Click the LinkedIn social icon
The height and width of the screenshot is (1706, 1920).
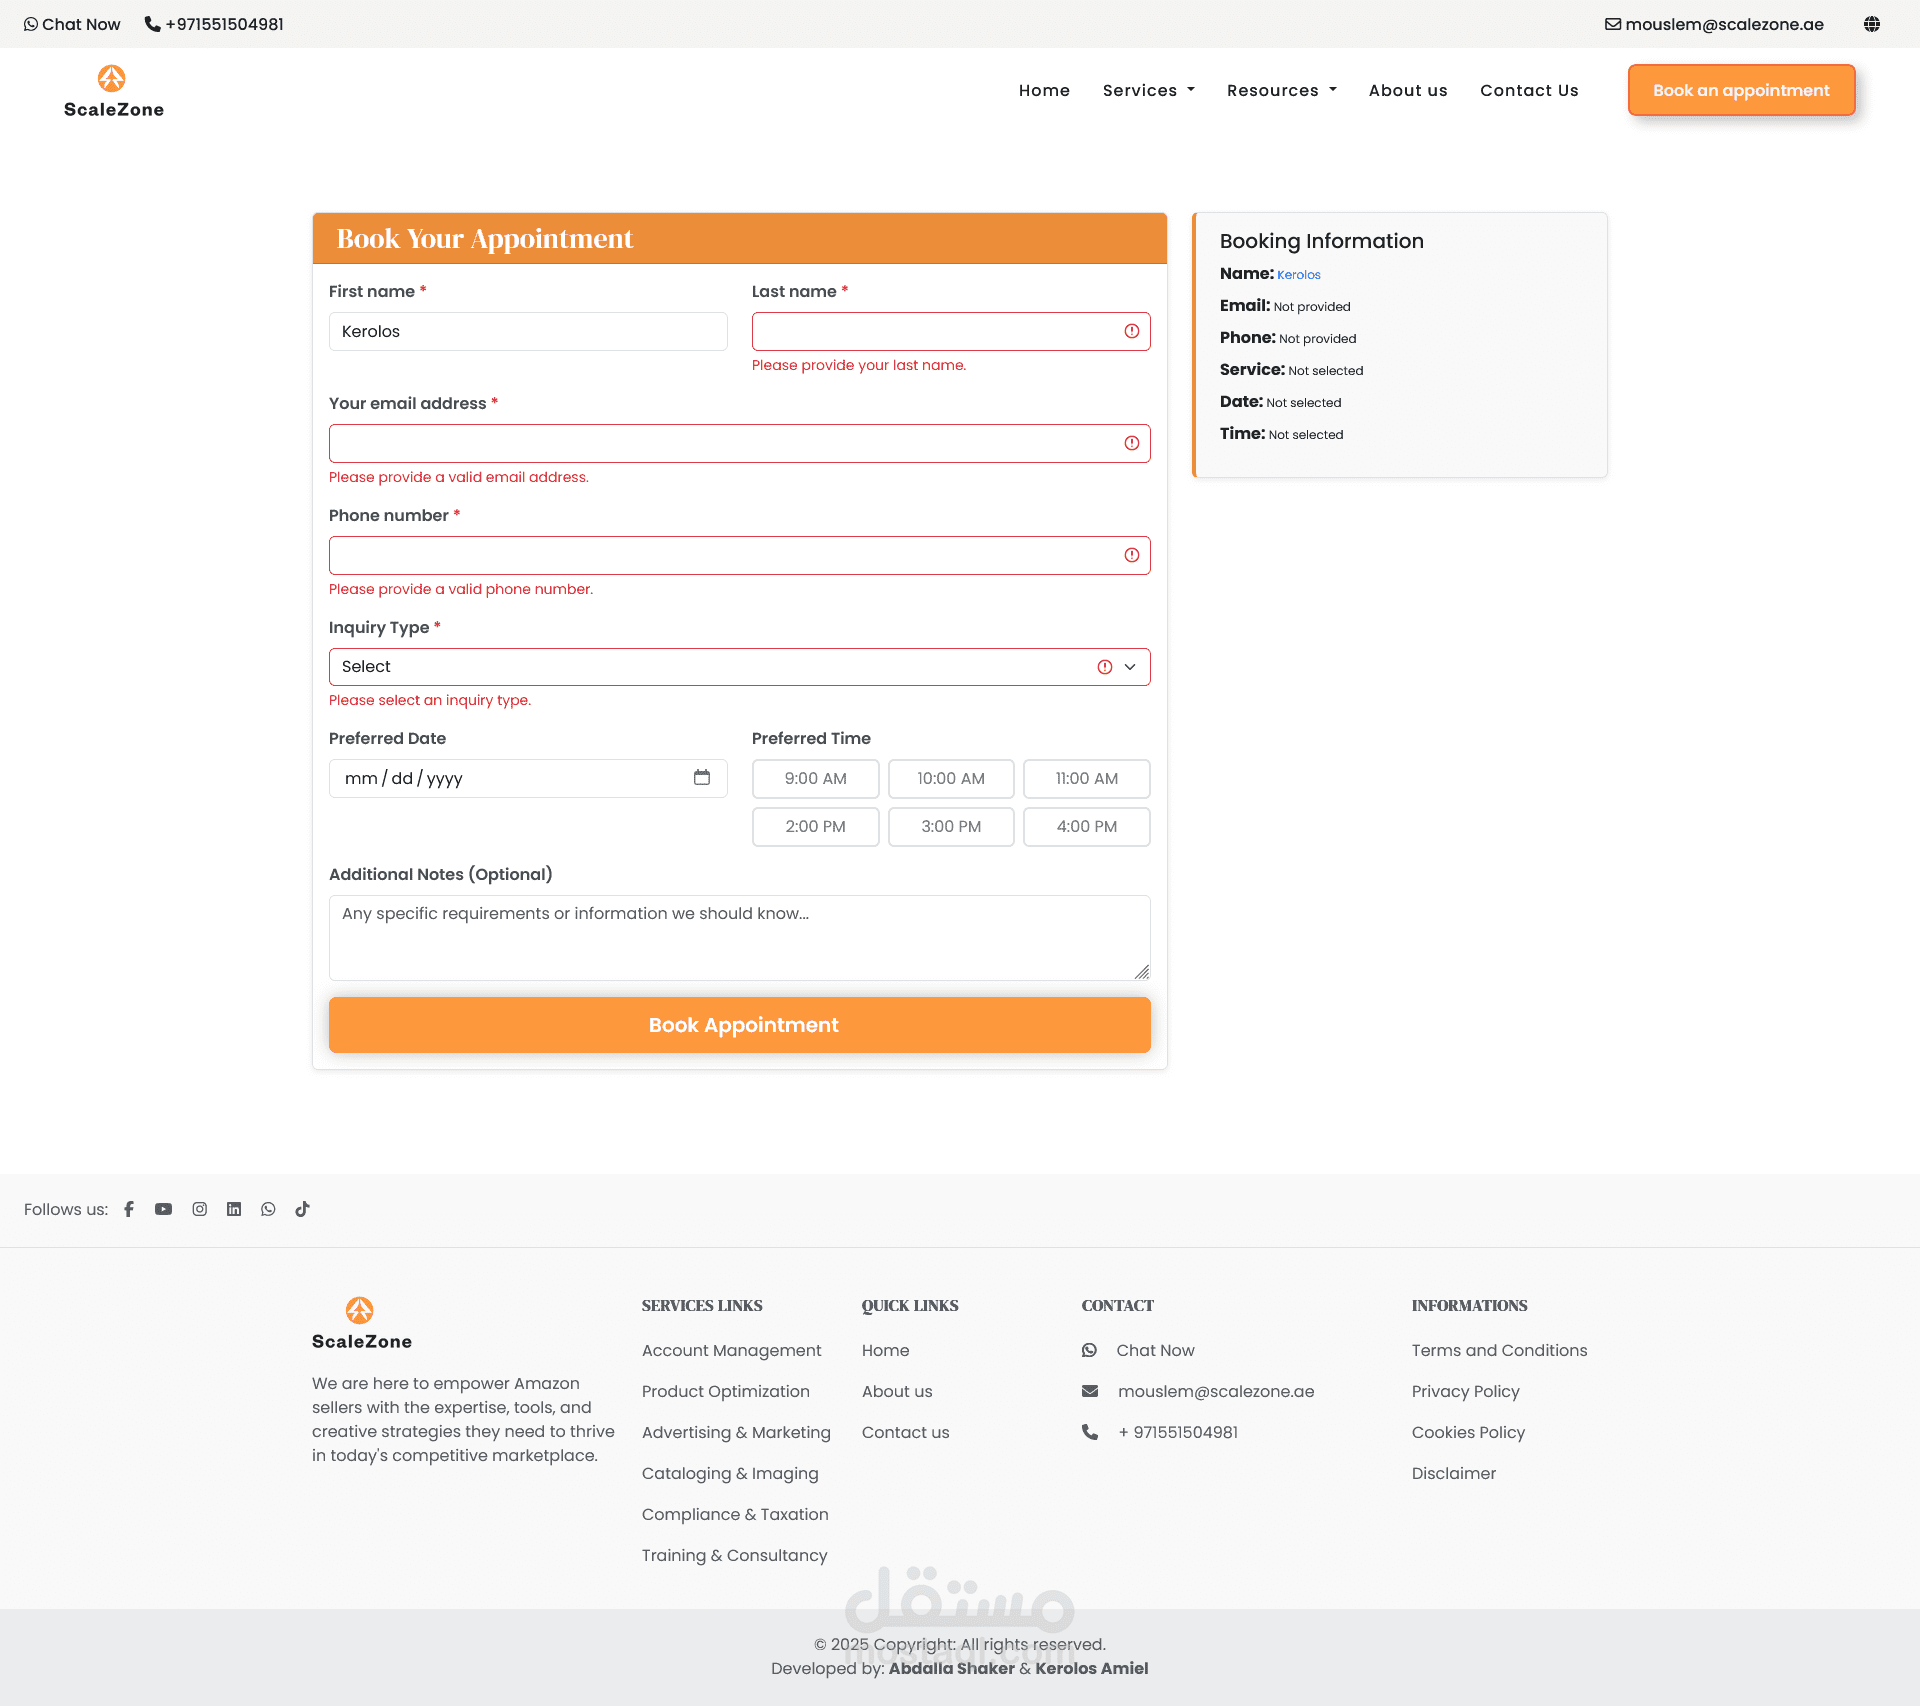pyautogui.click(x=234, y=1209)
